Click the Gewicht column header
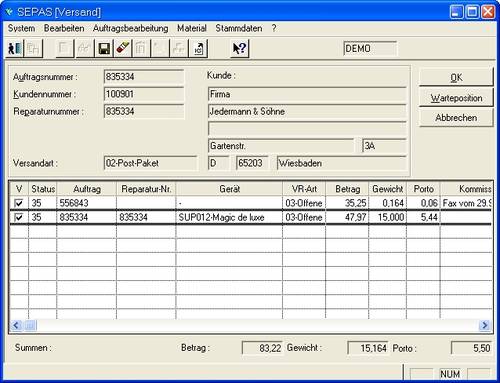The image size is (500, 383). [387, 189]
